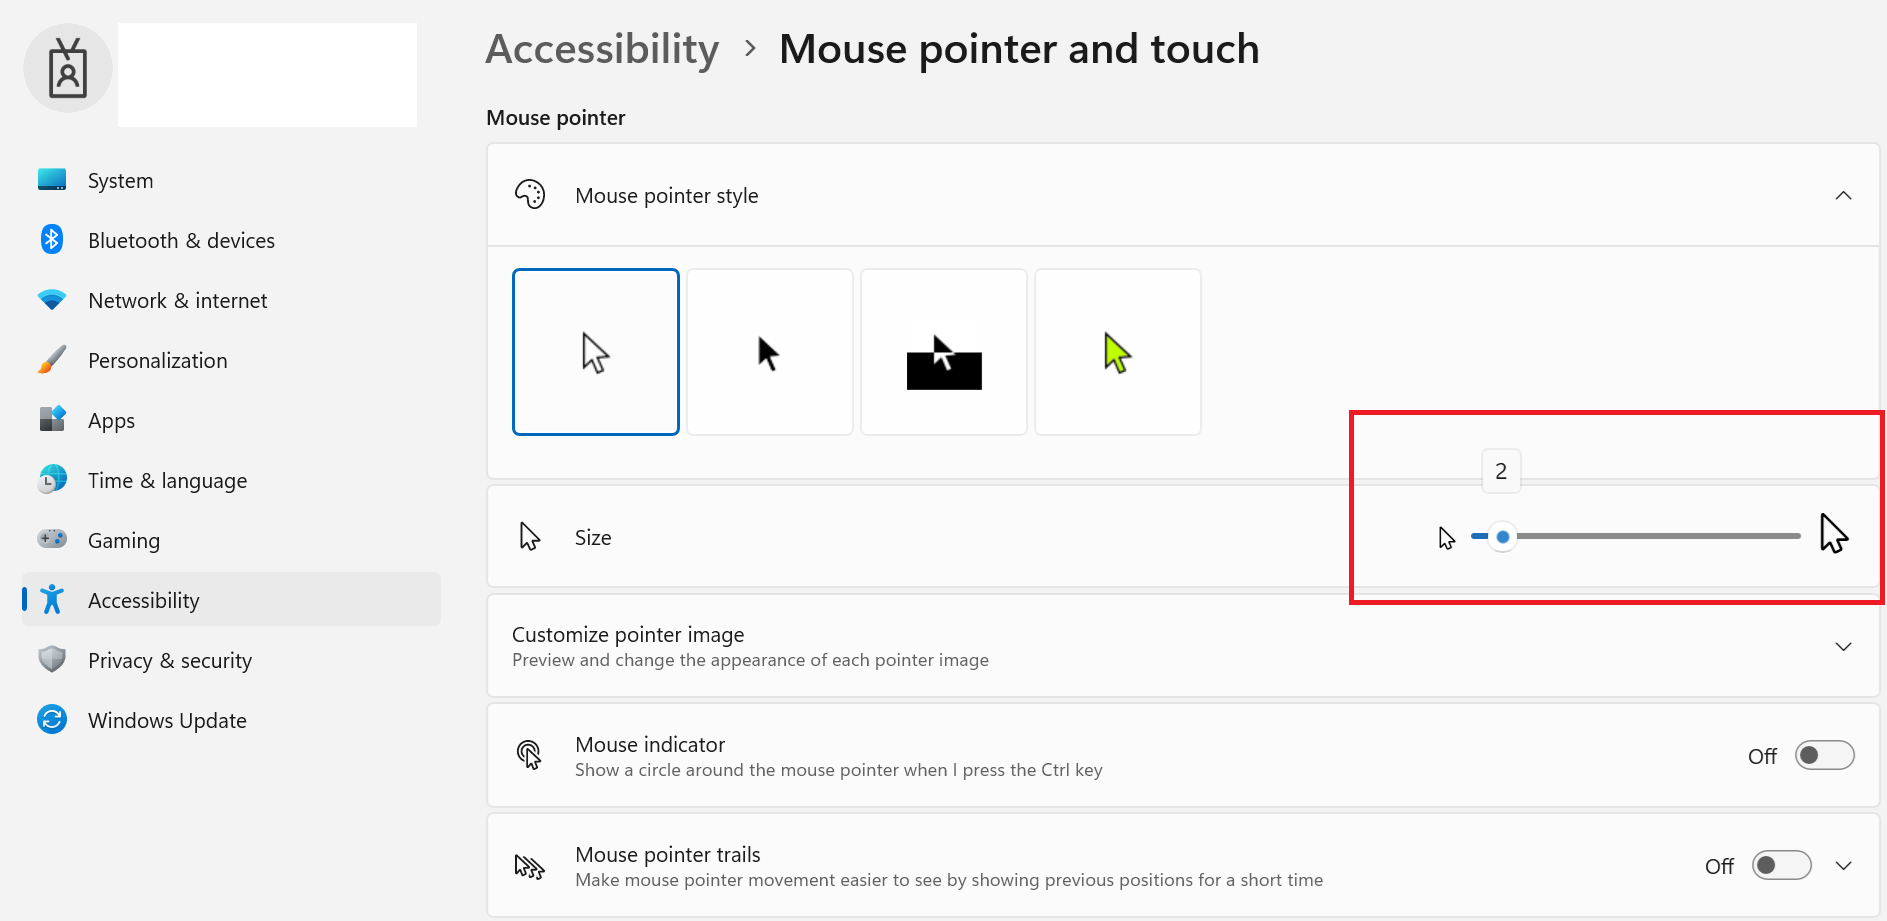Click the Privacy & security shield icon

click(x=52, y=660)
